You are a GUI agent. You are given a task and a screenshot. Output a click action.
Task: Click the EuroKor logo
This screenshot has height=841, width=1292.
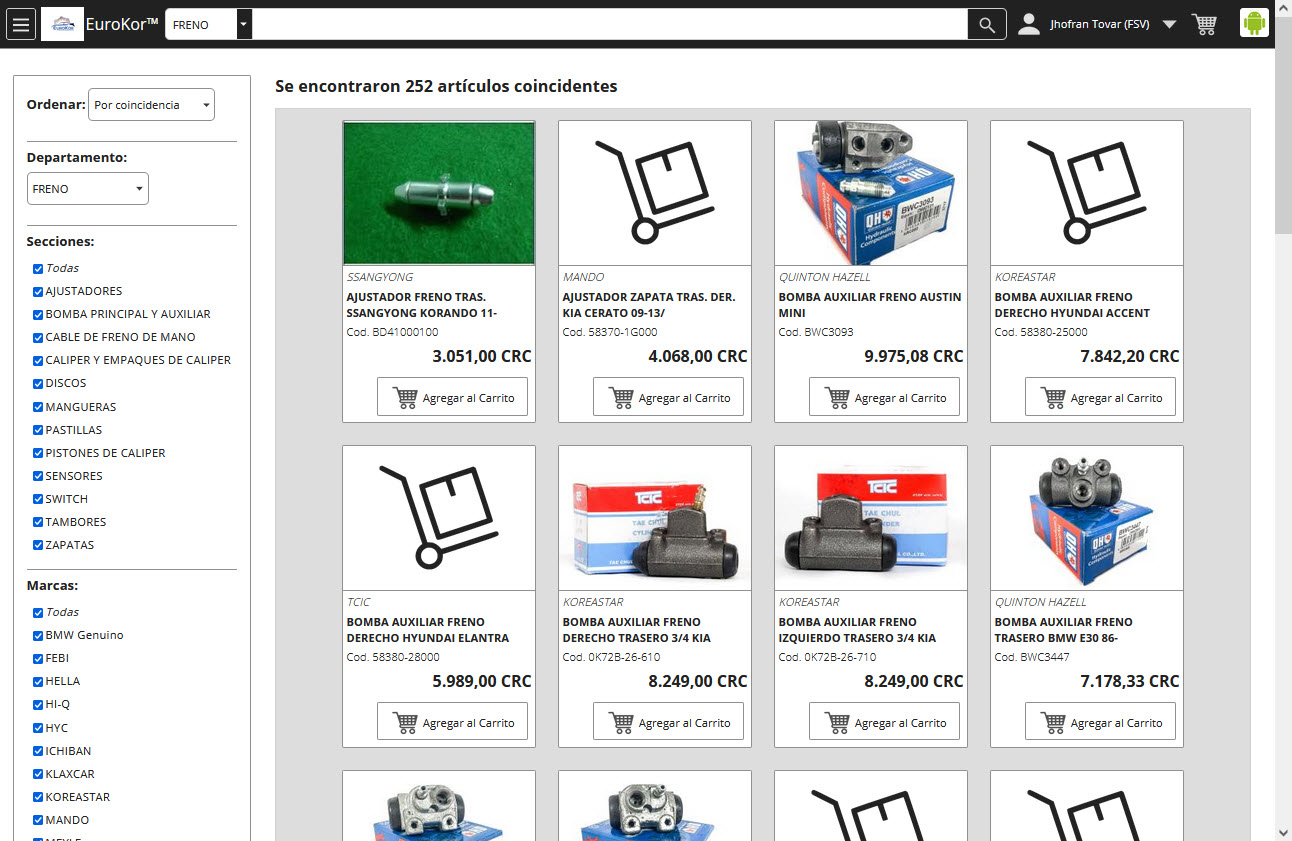point(62,24)
